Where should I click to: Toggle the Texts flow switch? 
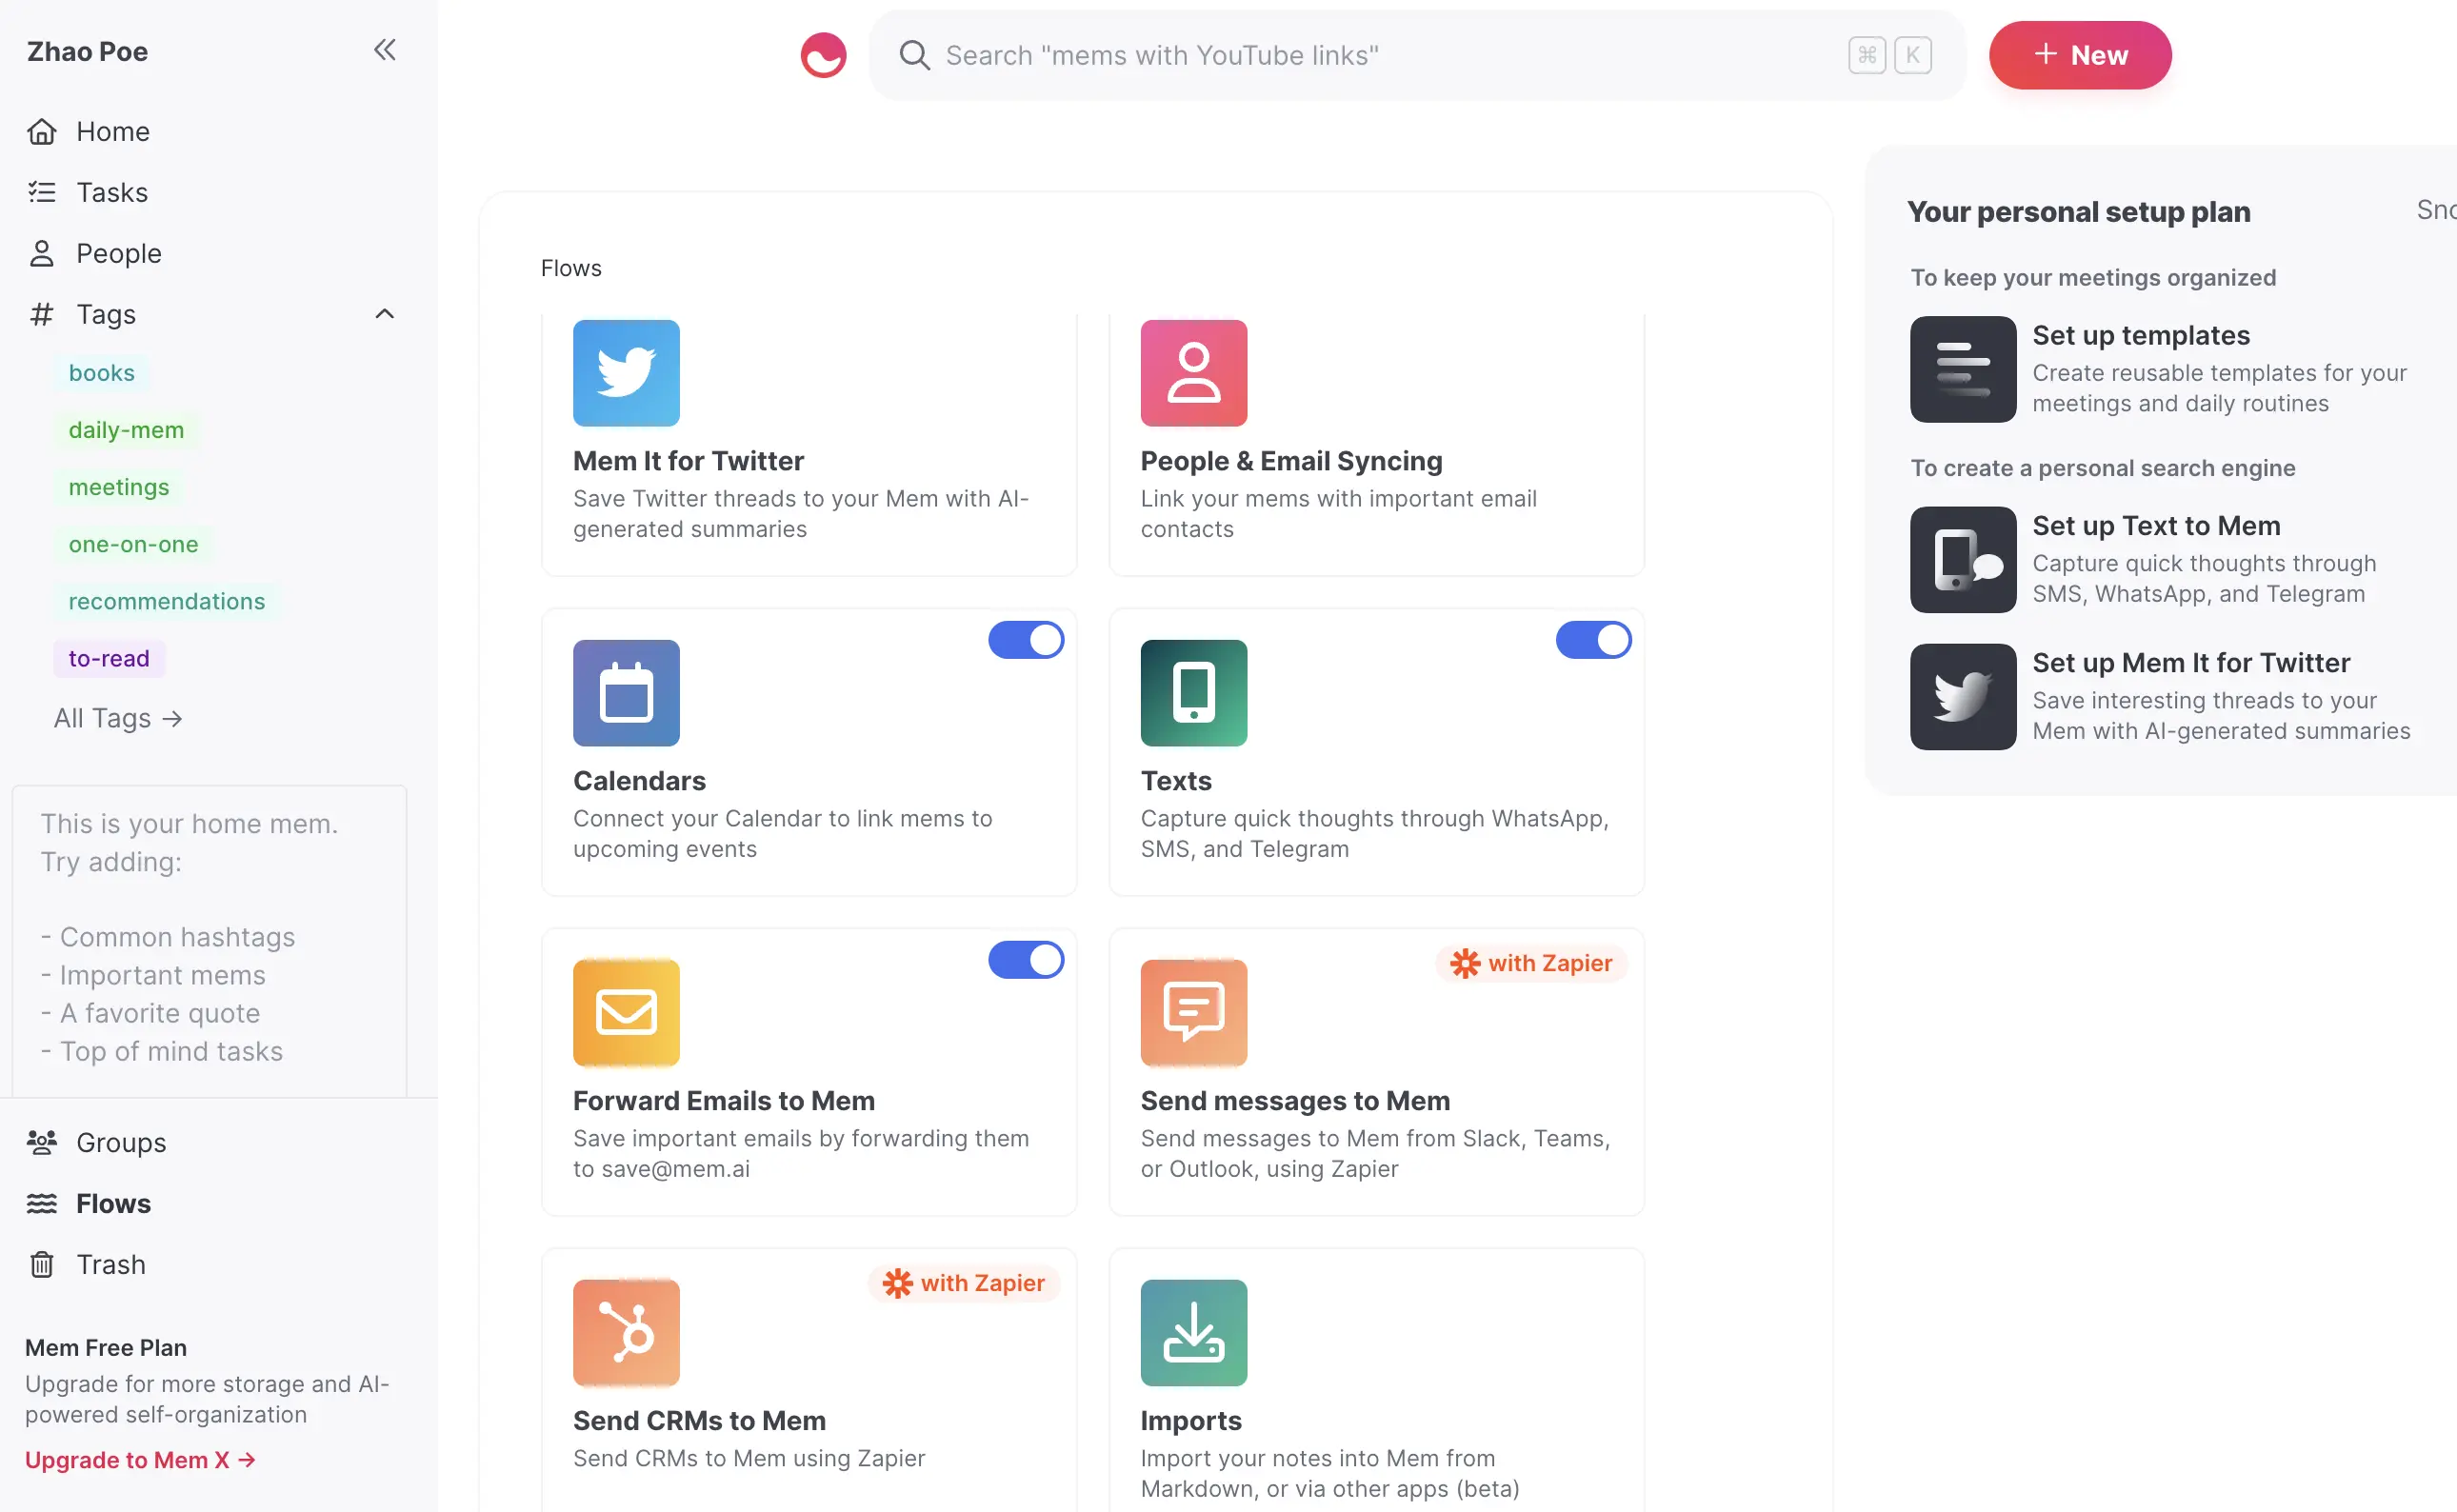(1593, 640)
